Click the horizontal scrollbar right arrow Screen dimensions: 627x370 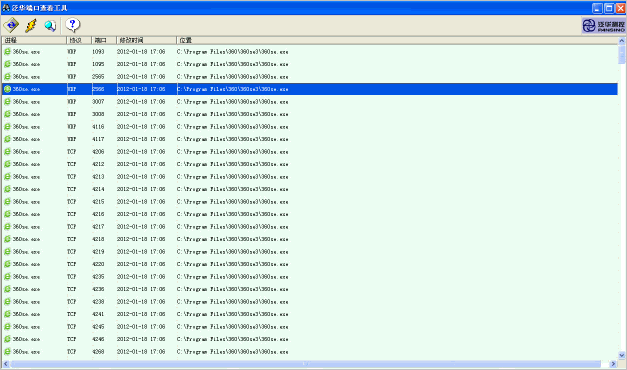coord(613,364)
